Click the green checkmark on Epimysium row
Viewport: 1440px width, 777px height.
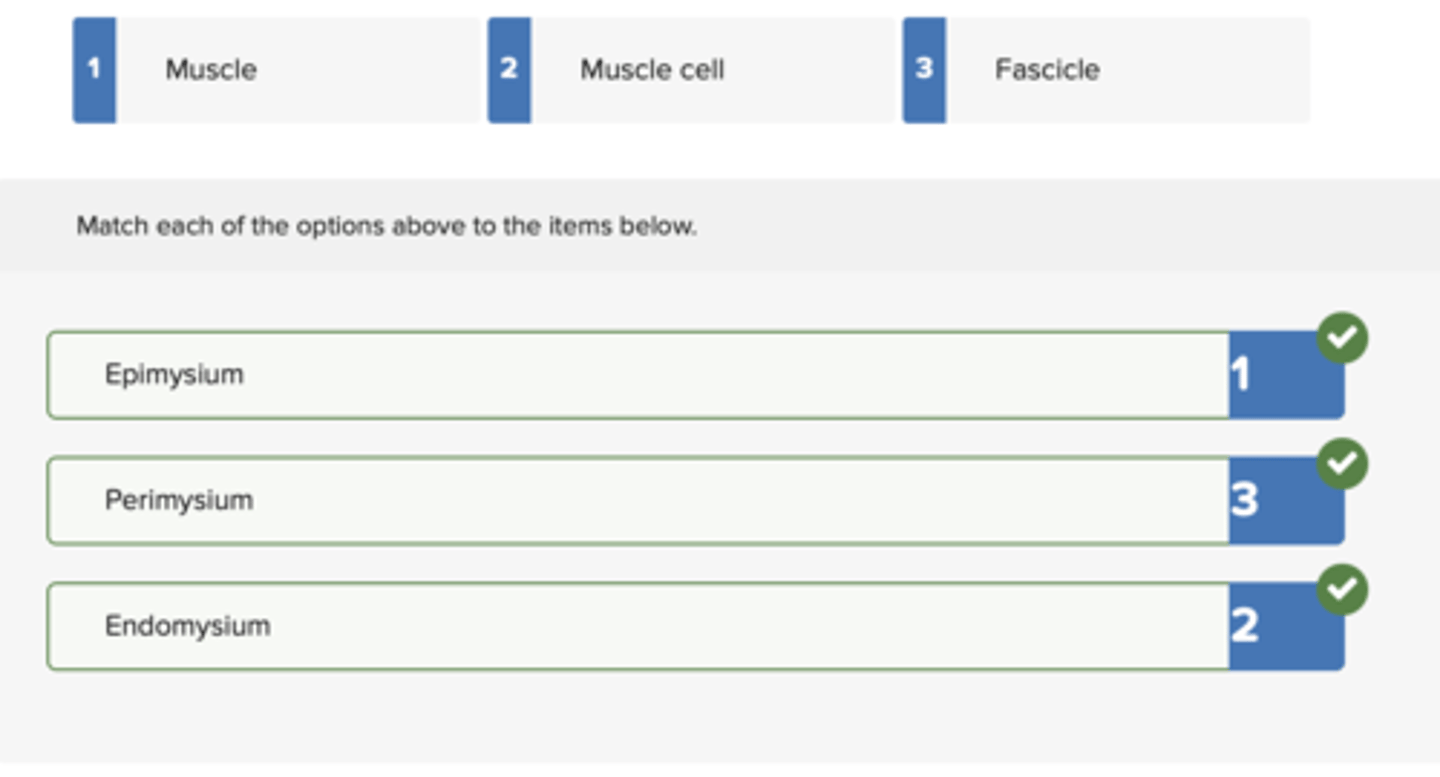click(x=1342, y=339)
